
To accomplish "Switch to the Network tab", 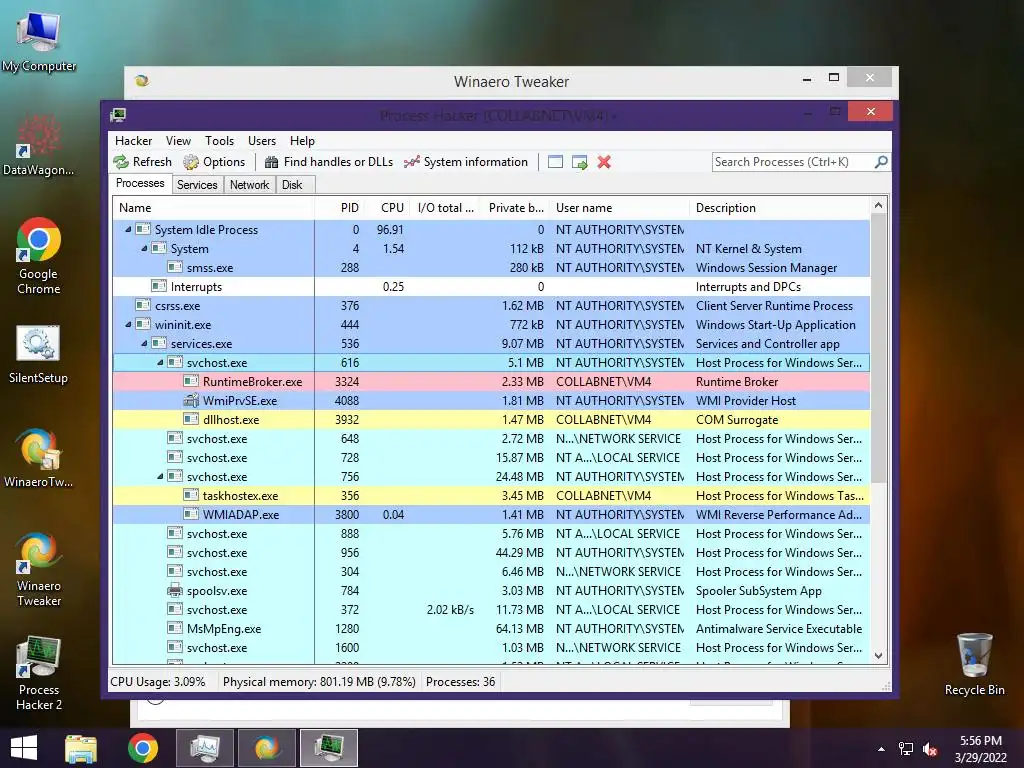I will (249, 185).
